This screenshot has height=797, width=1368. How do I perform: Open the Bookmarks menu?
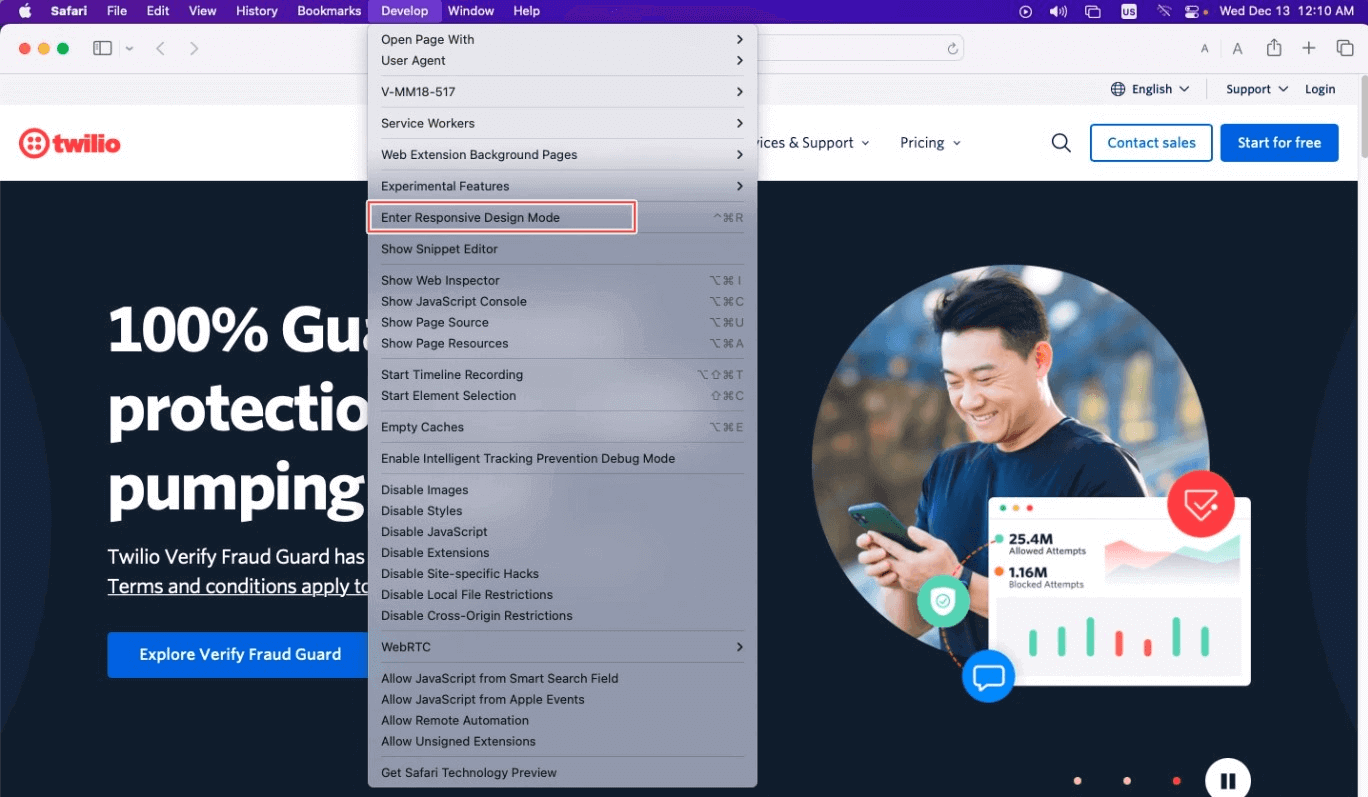coord(329,11)
